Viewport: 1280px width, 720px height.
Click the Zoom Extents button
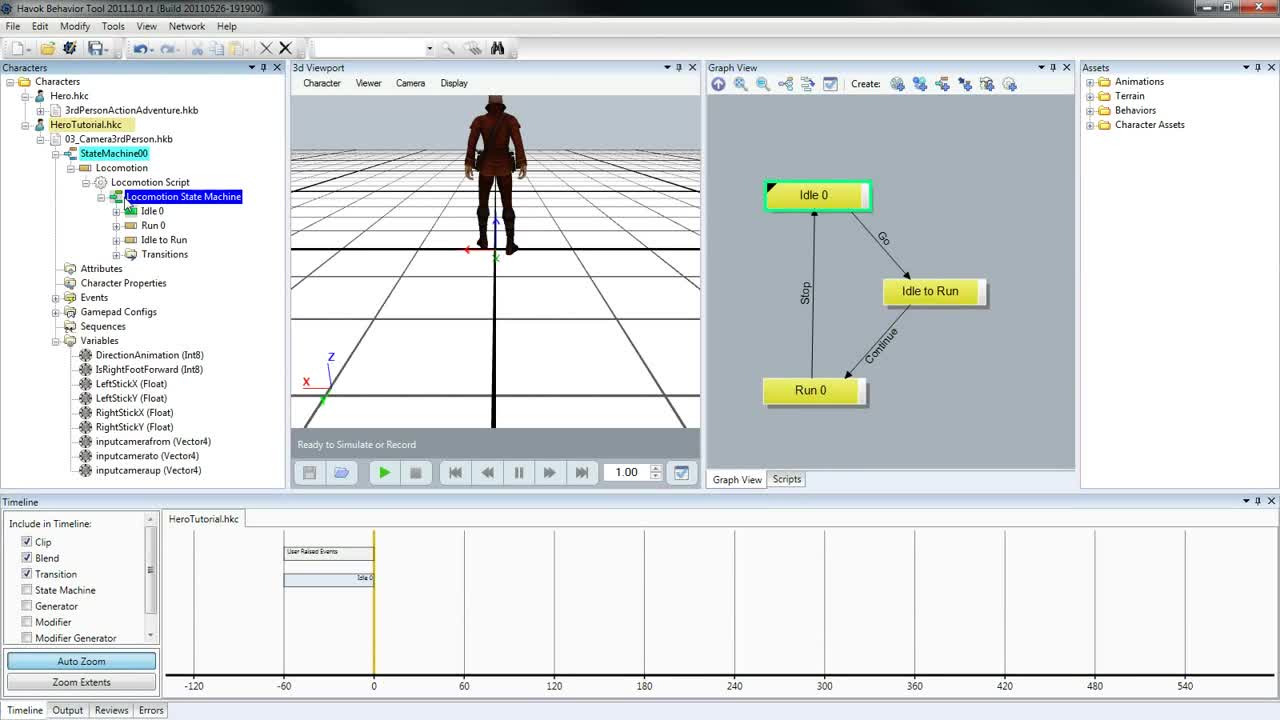[x=81, y=682]
